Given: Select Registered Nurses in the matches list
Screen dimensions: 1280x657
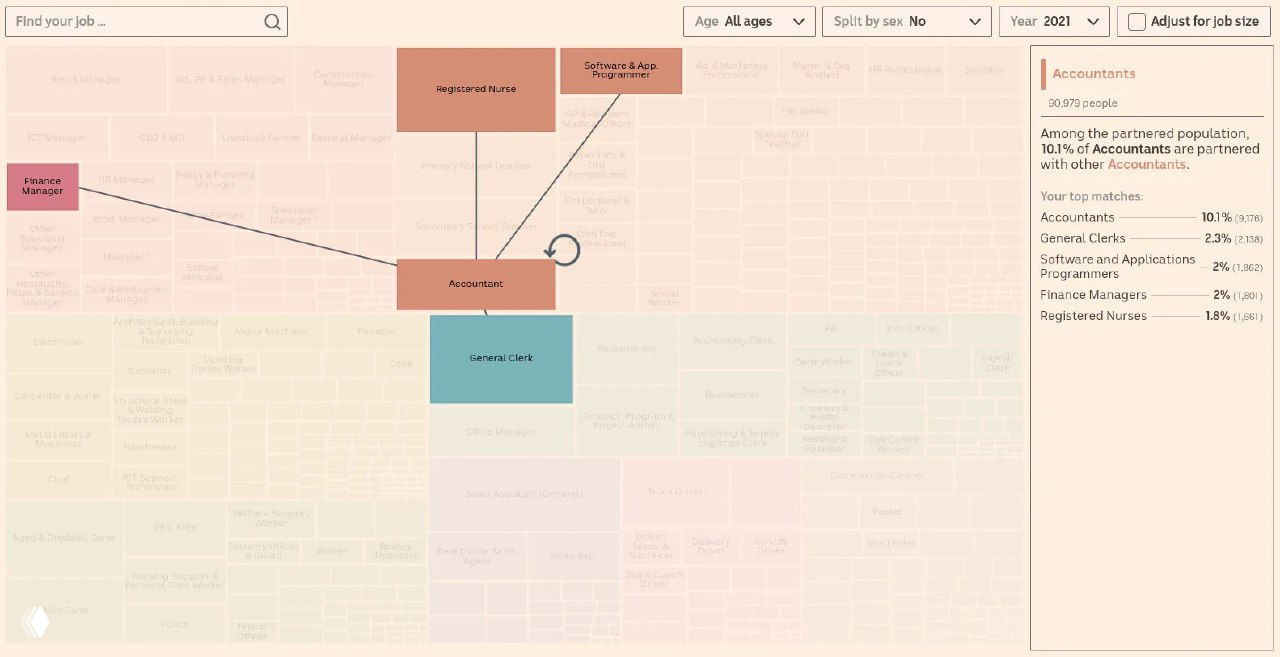Looking at the screenshot, I should pos(1095,316).
